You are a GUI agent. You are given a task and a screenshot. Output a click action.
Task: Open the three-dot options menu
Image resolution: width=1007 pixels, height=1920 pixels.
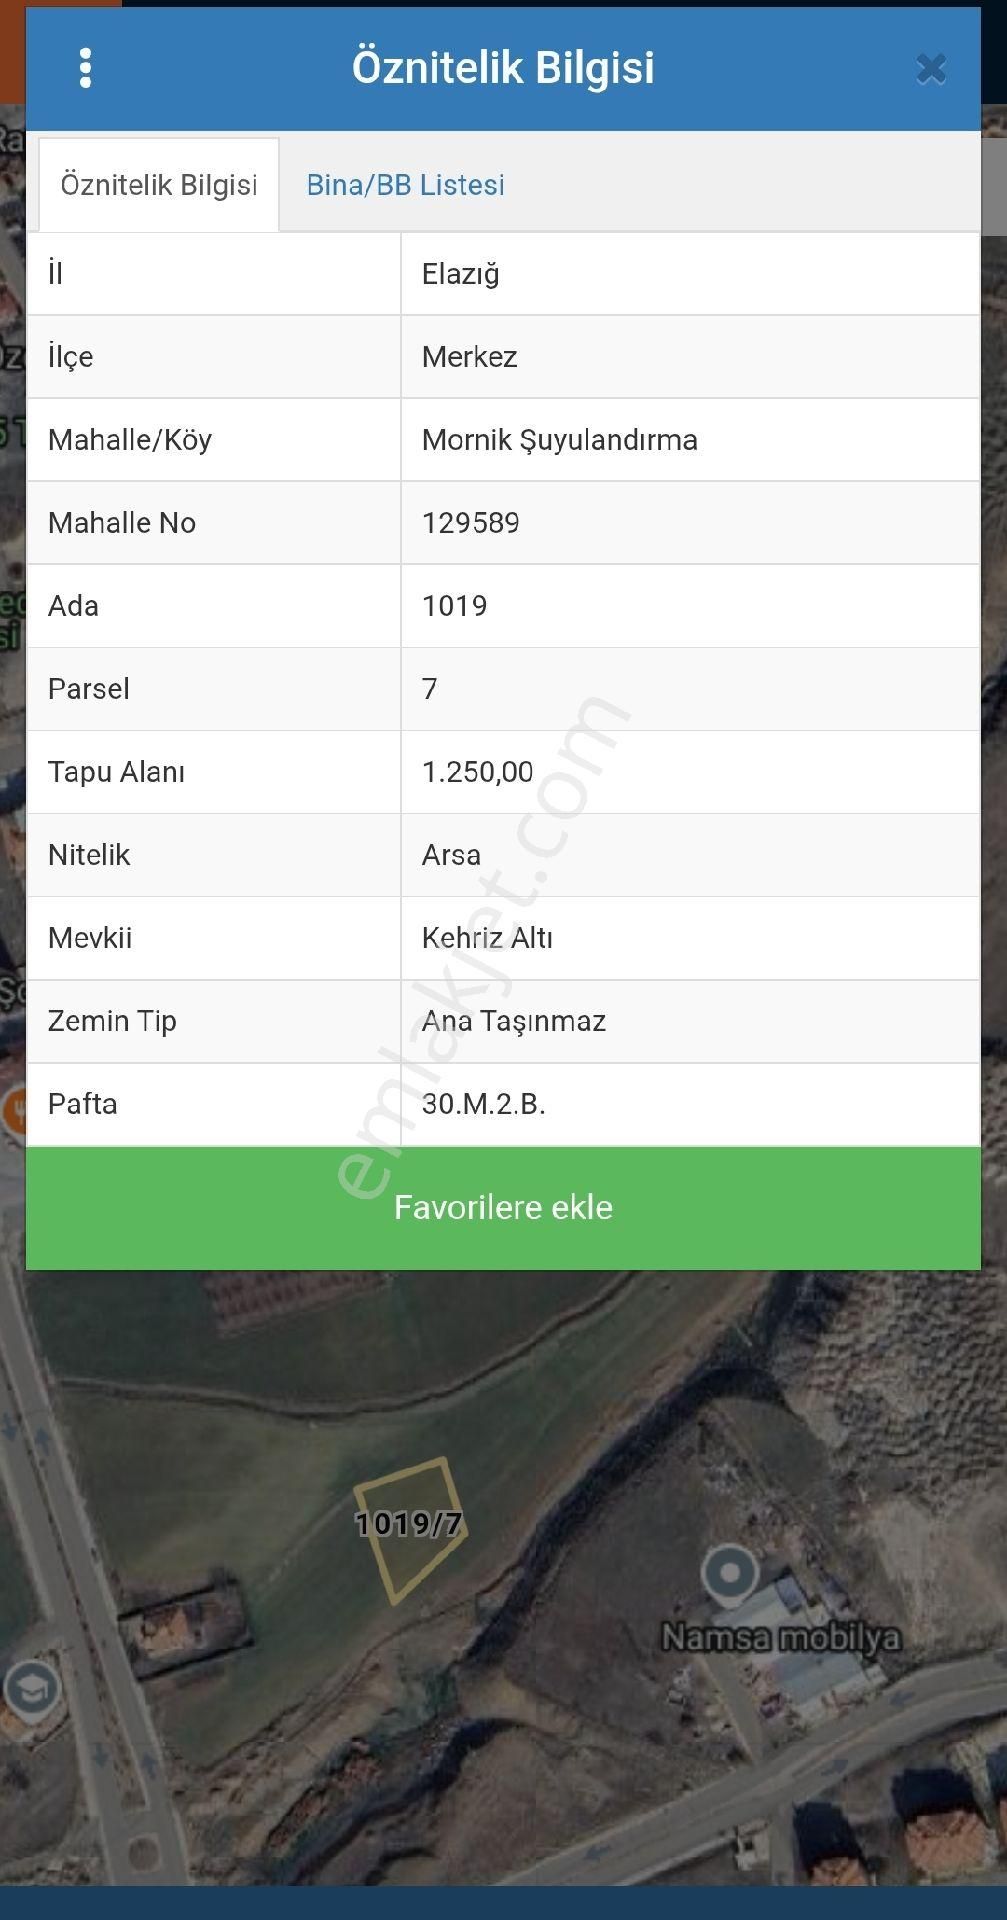85,68
